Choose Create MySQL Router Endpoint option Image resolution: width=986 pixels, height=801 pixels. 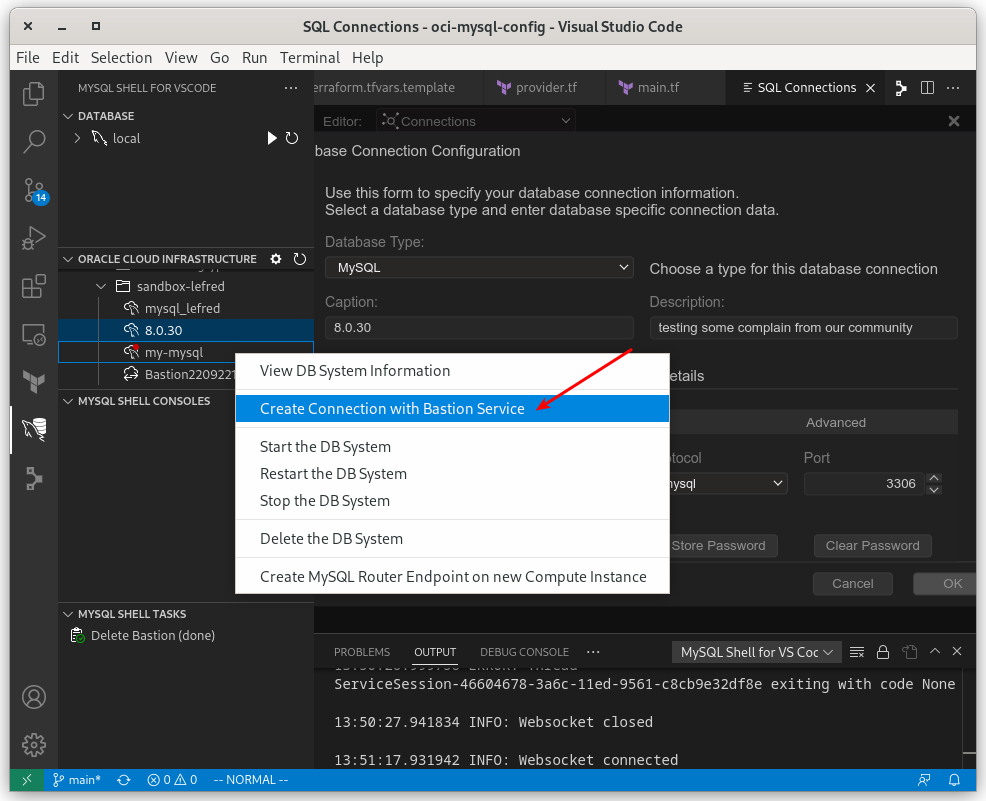tap(453, 577)
